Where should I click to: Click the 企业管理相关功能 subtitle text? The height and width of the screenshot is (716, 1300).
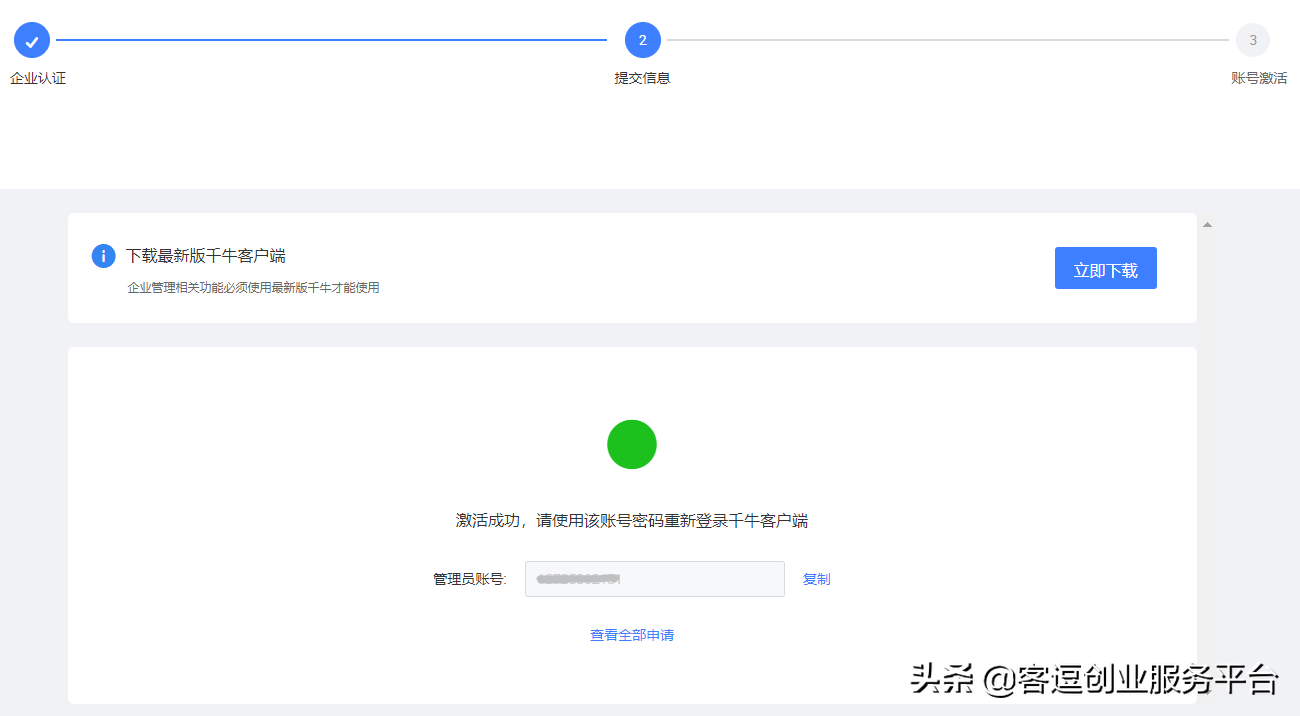(x=253, y=286)
